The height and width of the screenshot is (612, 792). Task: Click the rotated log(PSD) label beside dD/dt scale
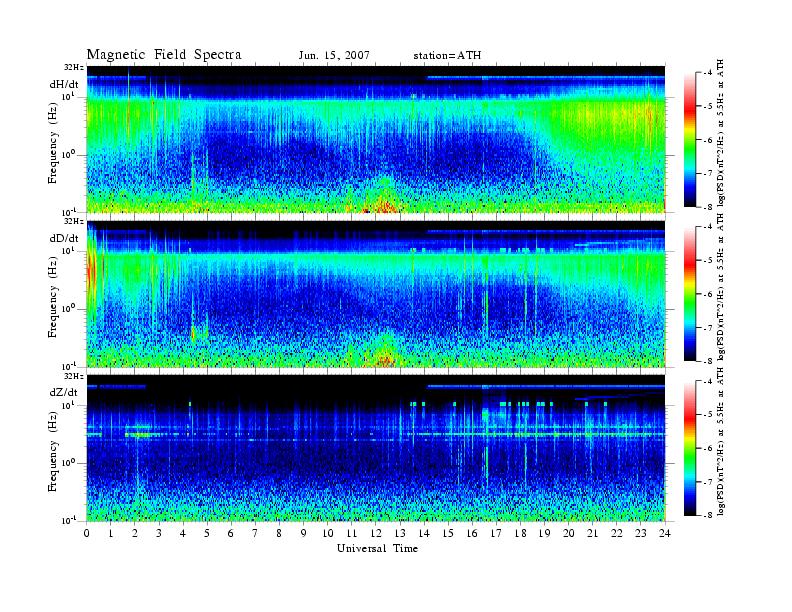(720, 287)
